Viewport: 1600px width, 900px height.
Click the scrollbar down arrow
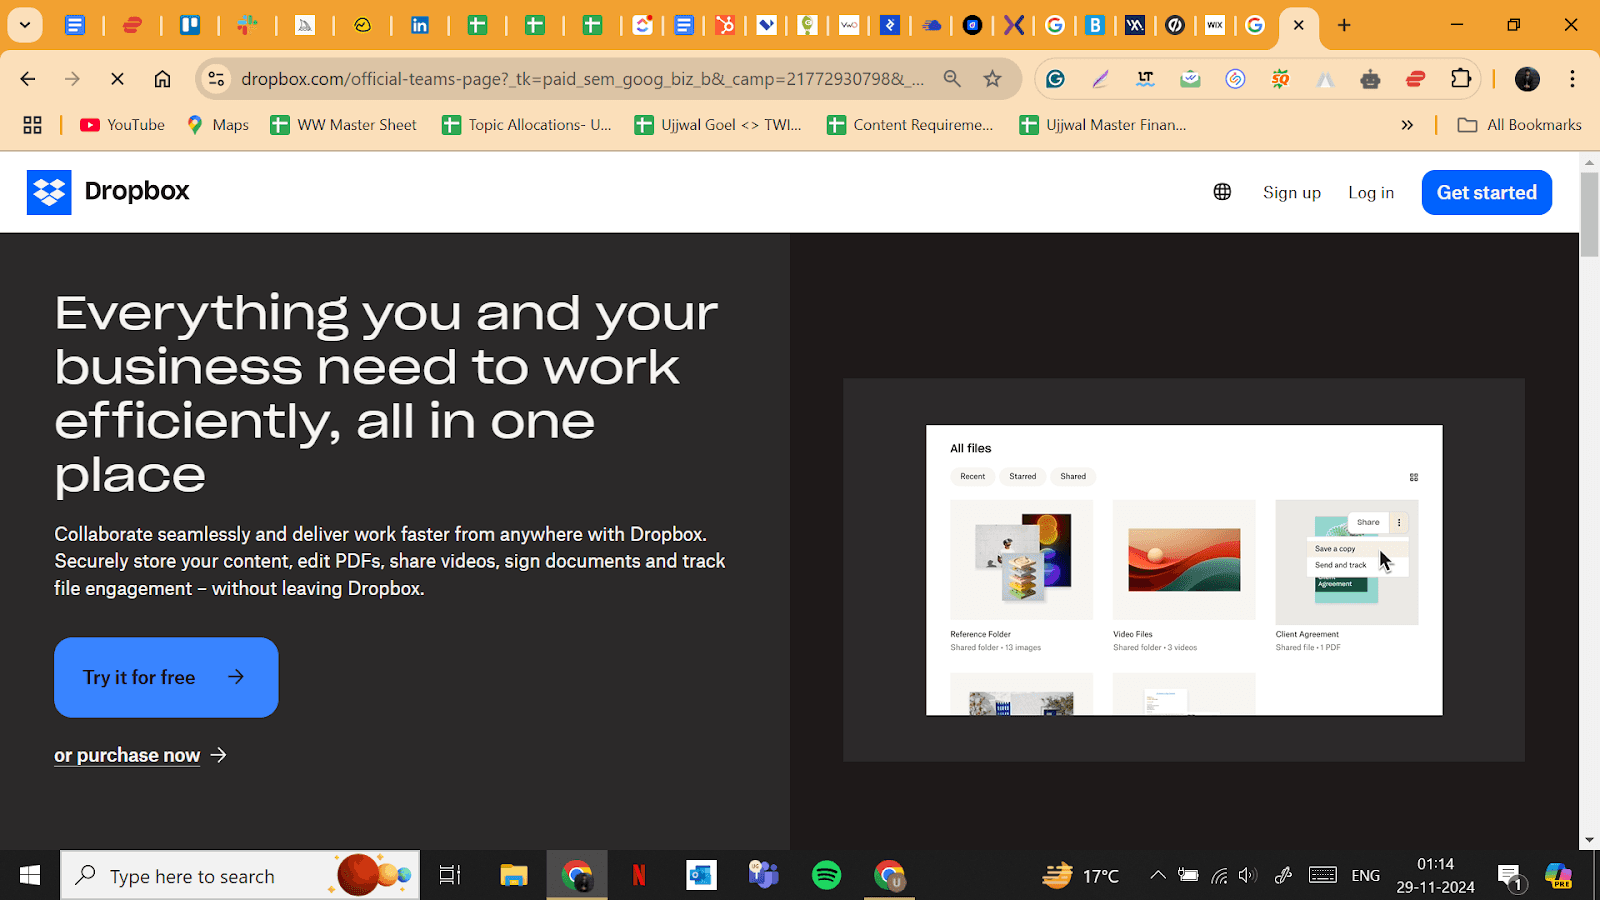click(x=1589, y=841)
